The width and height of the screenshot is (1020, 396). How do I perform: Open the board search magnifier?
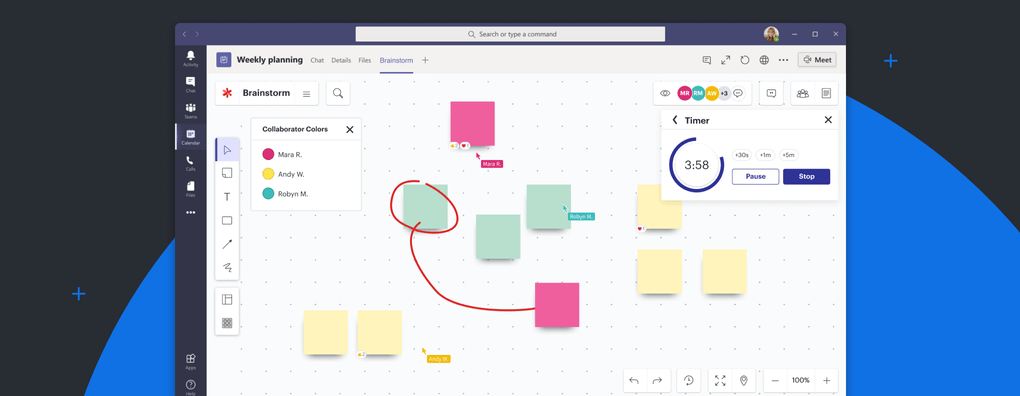point(338,93)
